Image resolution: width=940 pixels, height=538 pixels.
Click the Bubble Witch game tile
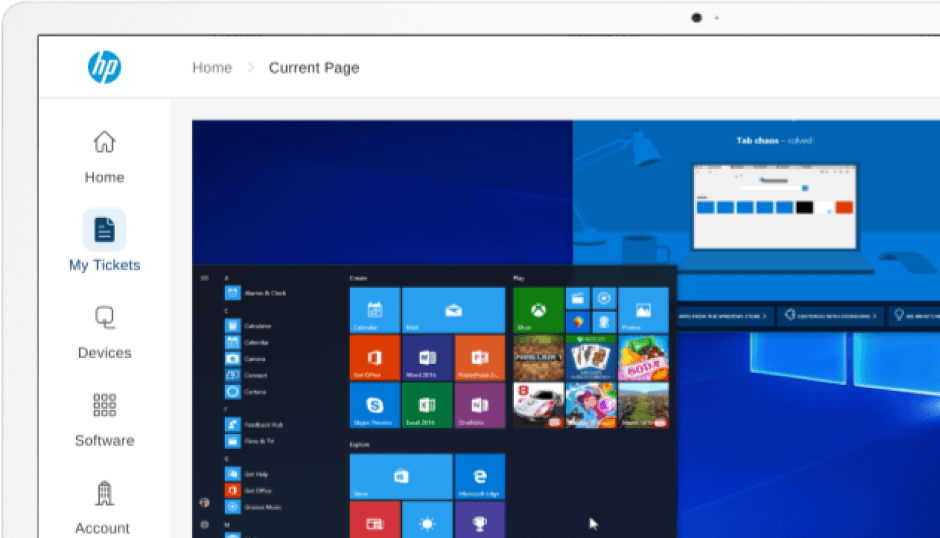(x=591, y=405)
